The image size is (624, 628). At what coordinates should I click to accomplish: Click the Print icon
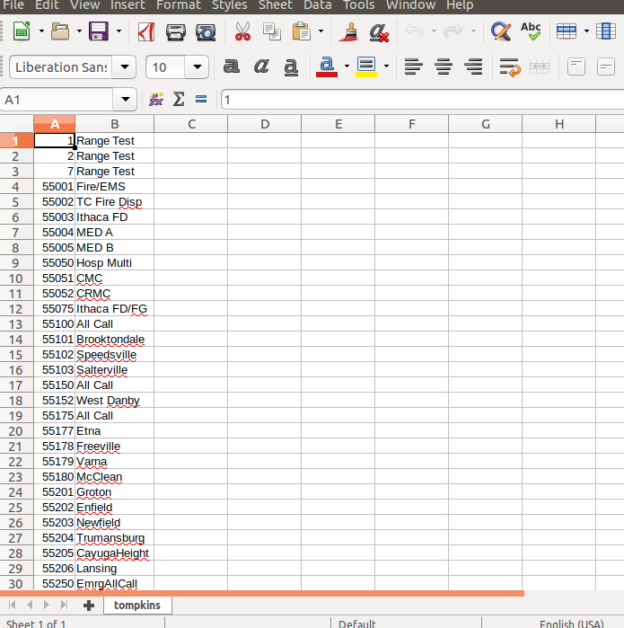pyautogui.click(x=175, y=32)
